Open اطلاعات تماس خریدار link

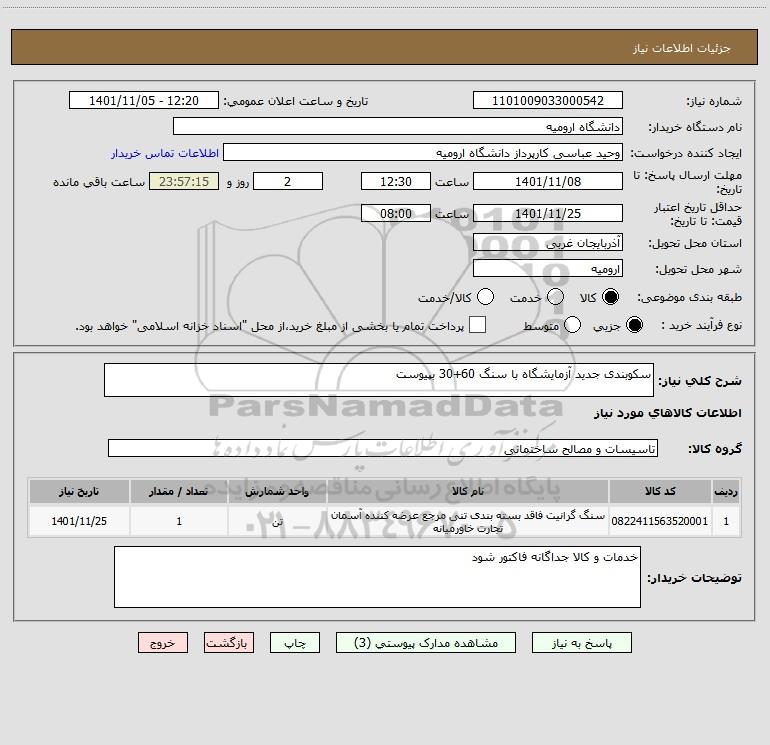click(165, 153)
